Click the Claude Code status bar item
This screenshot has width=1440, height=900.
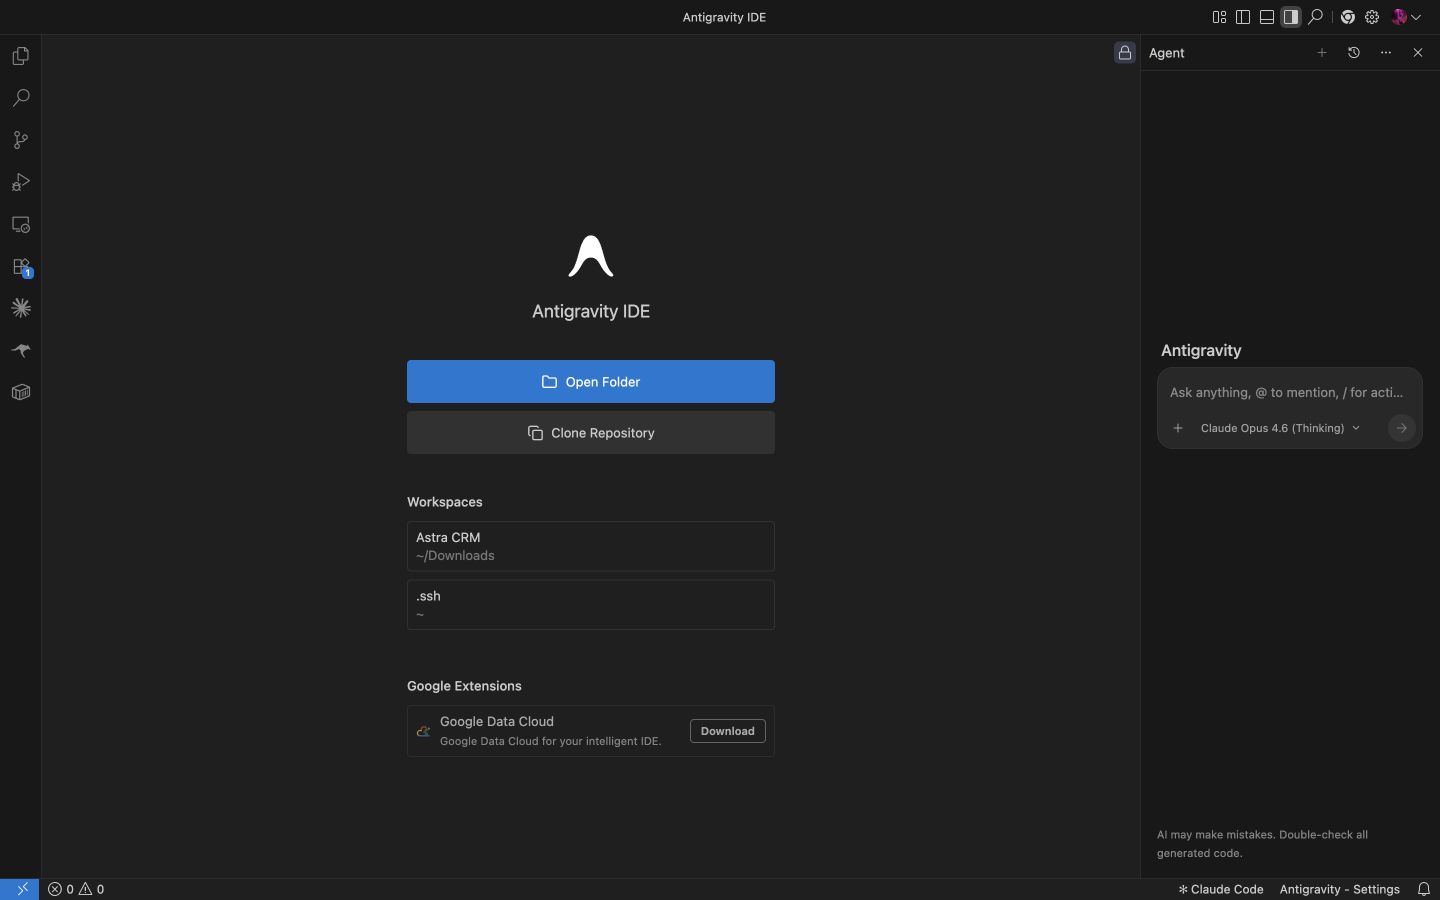tap(1221, 889)
